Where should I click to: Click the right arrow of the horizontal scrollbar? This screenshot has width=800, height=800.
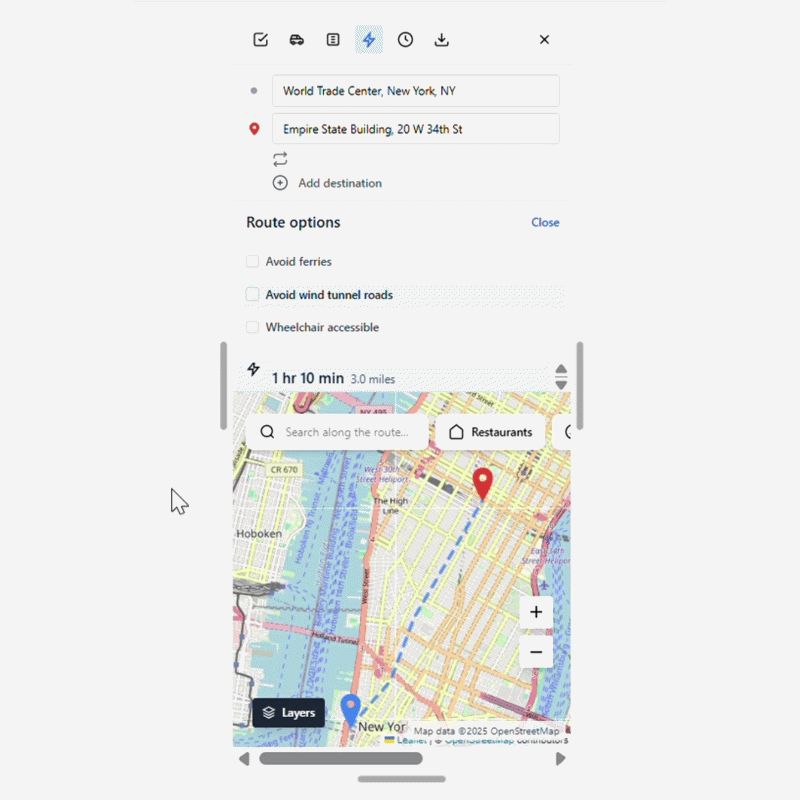(x=560, y=759)
